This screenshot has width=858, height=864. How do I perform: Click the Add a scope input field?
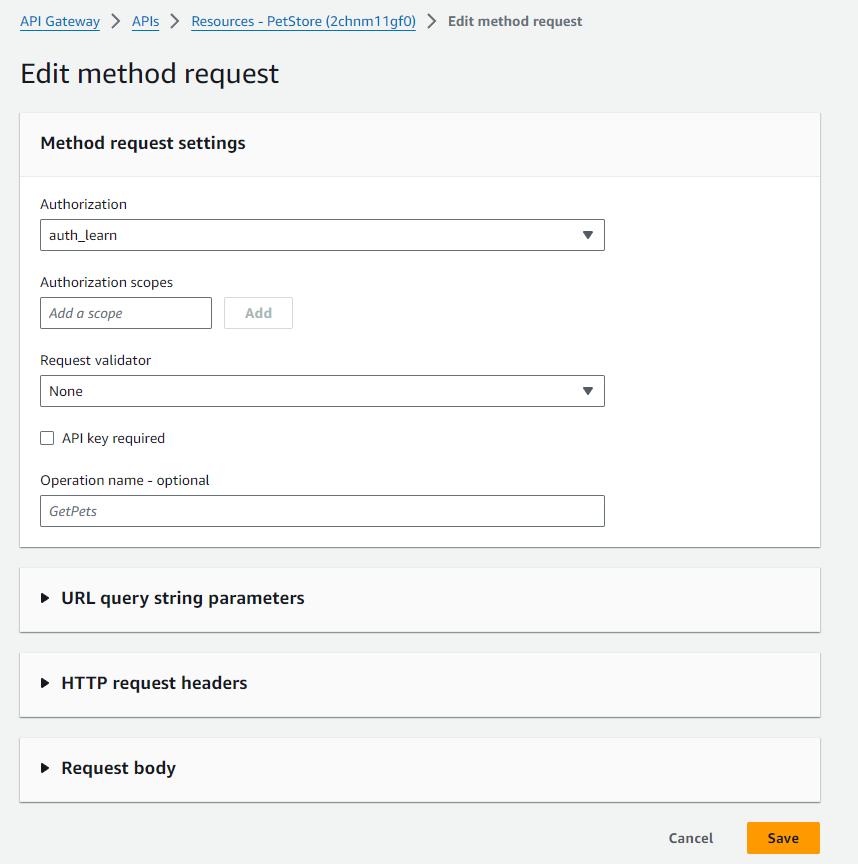click(126, 313)
